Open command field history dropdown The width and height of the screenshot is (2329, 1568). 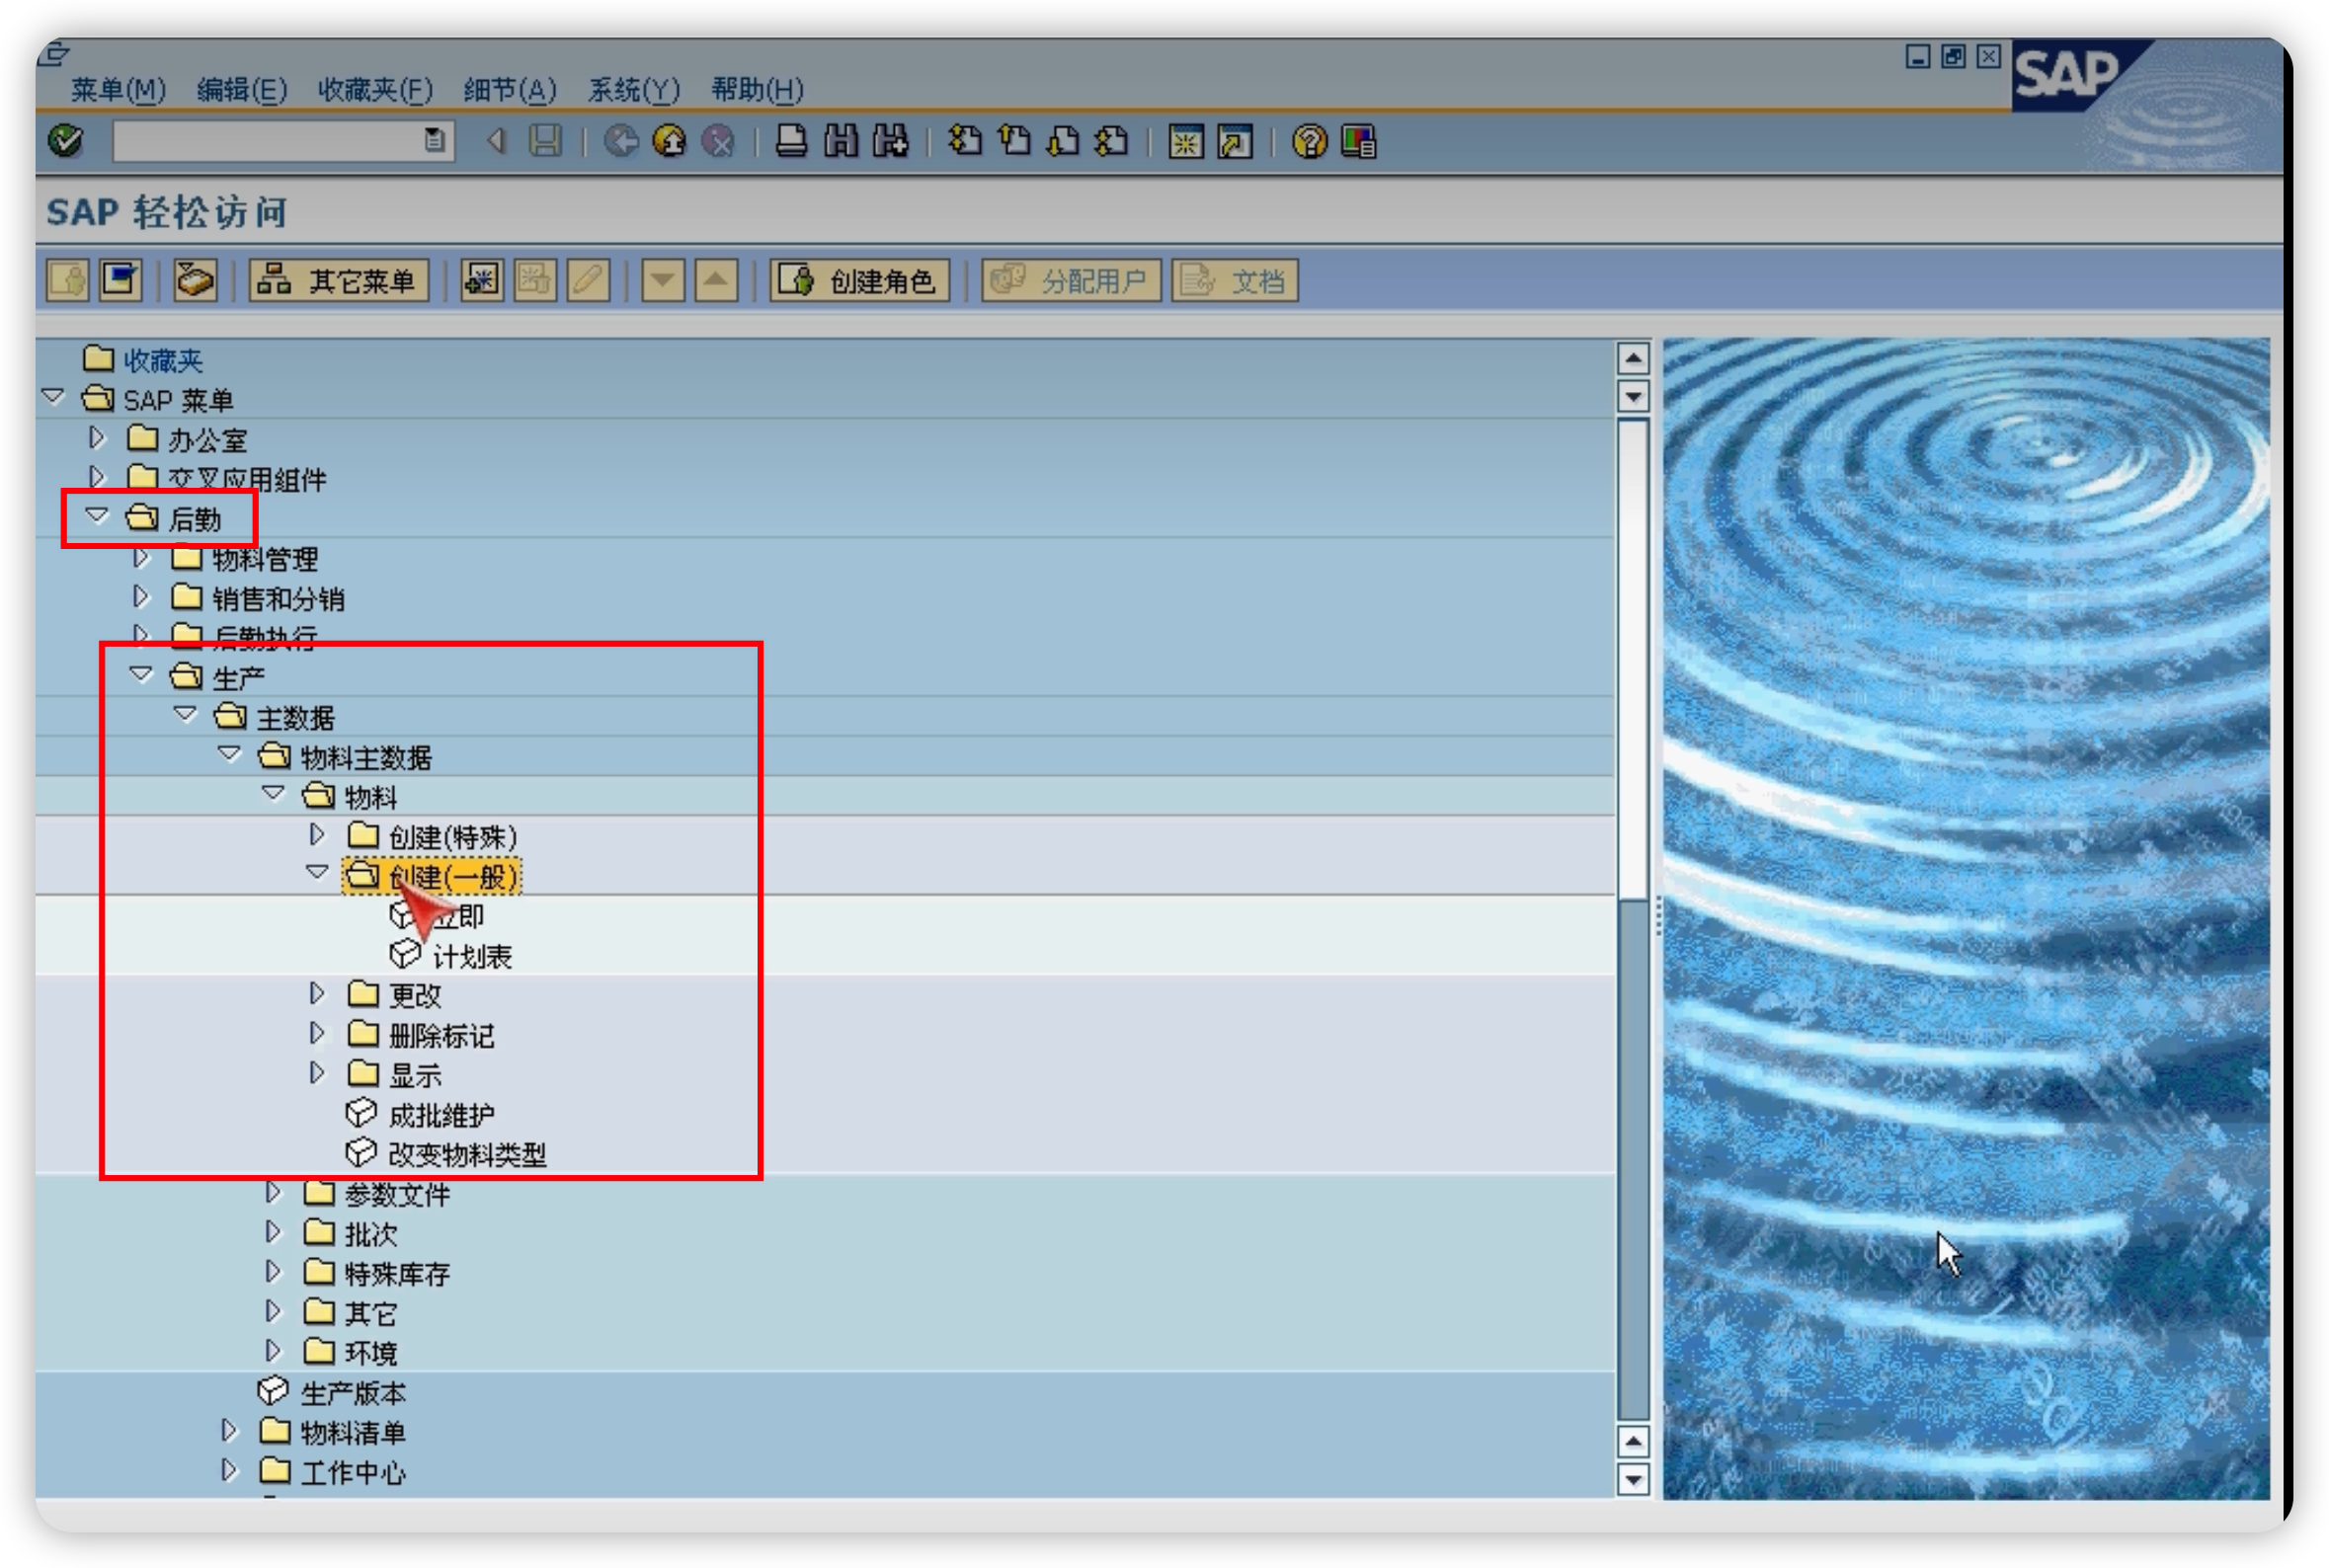tap(434, 141)
